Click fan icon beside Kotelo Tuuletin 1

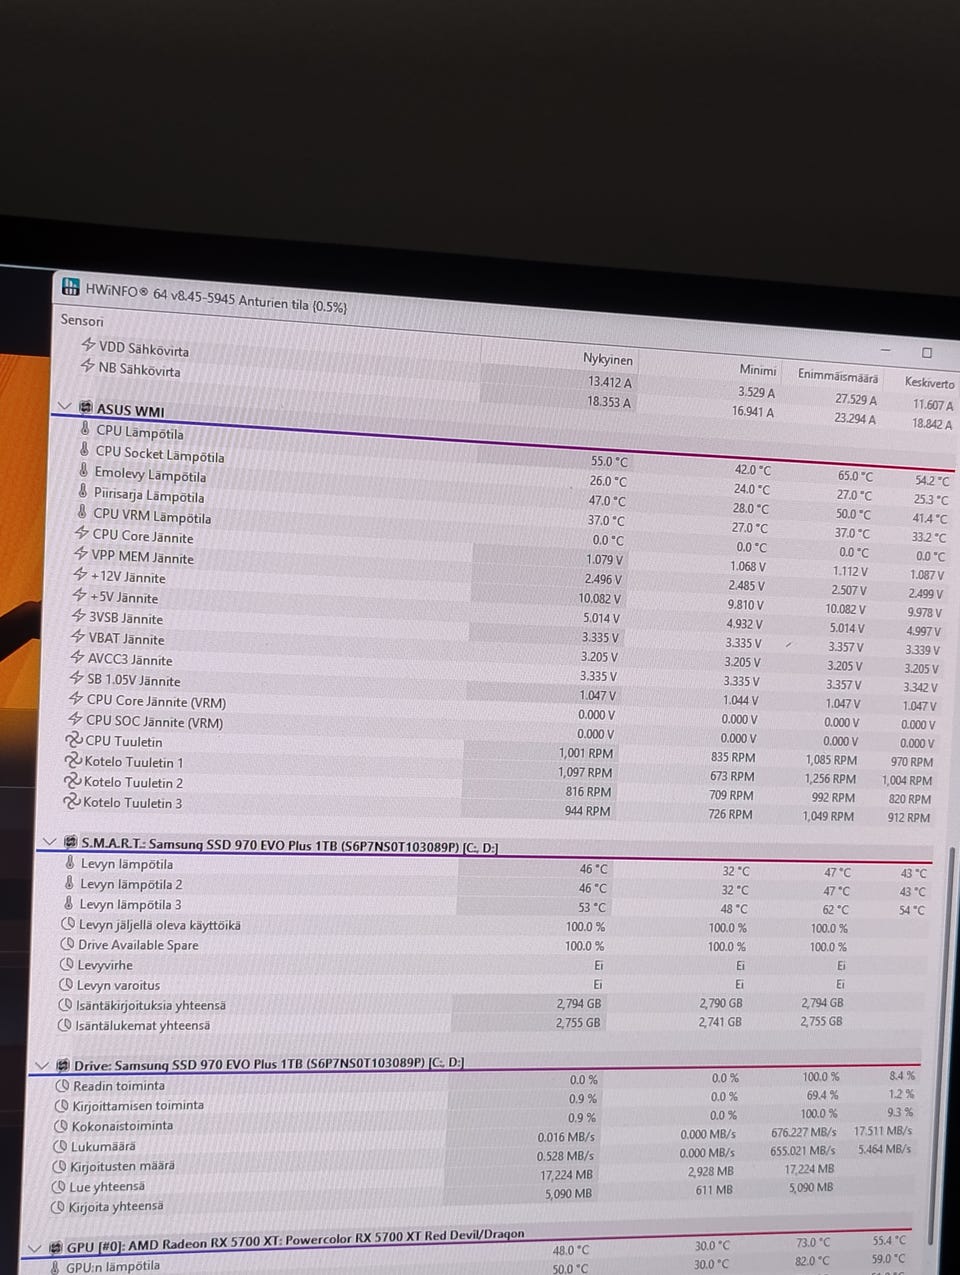point(73,760)
